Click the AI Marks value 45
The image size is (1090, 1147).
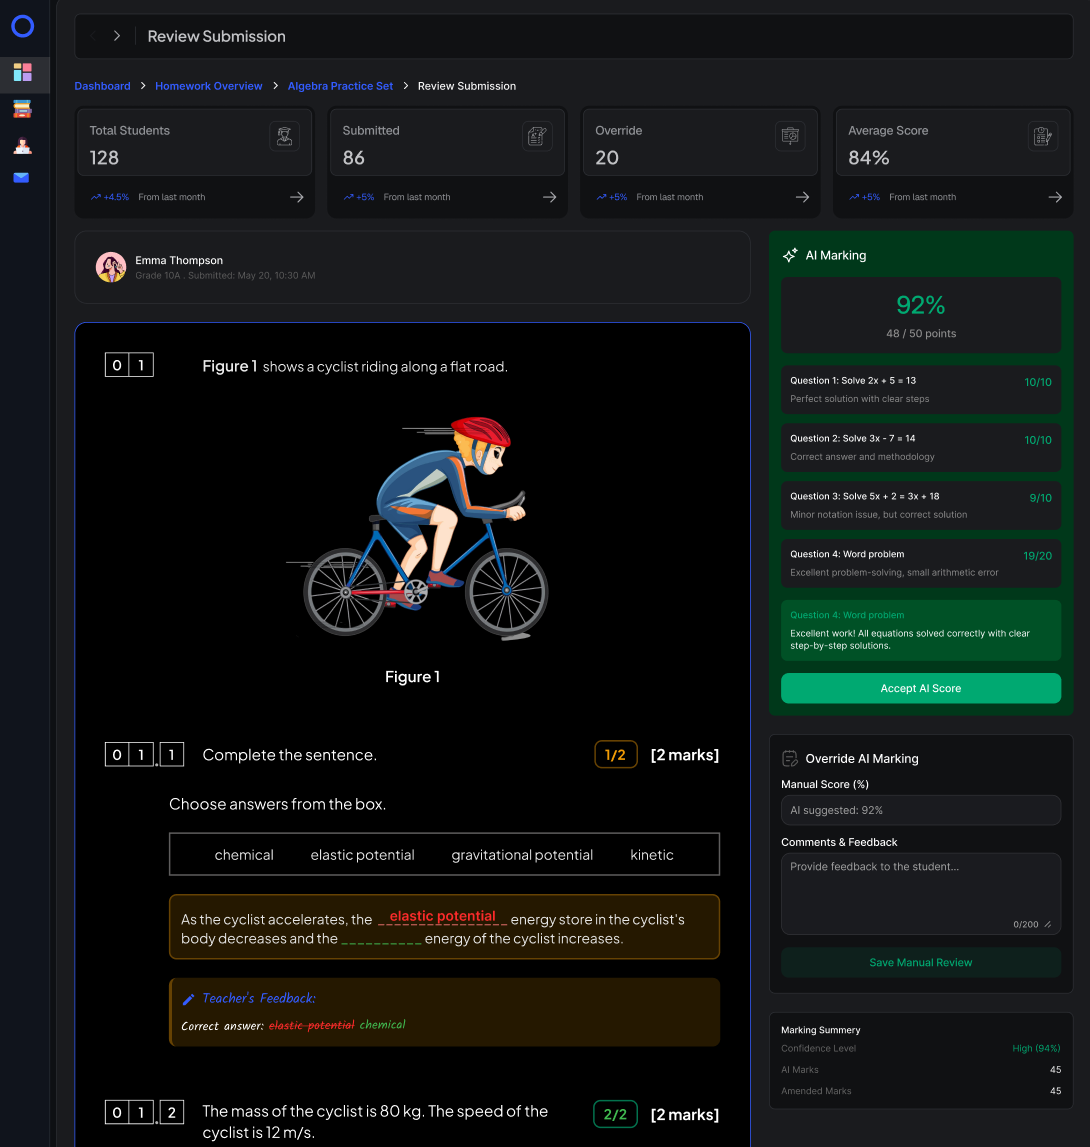(x=1055, y=1070)
